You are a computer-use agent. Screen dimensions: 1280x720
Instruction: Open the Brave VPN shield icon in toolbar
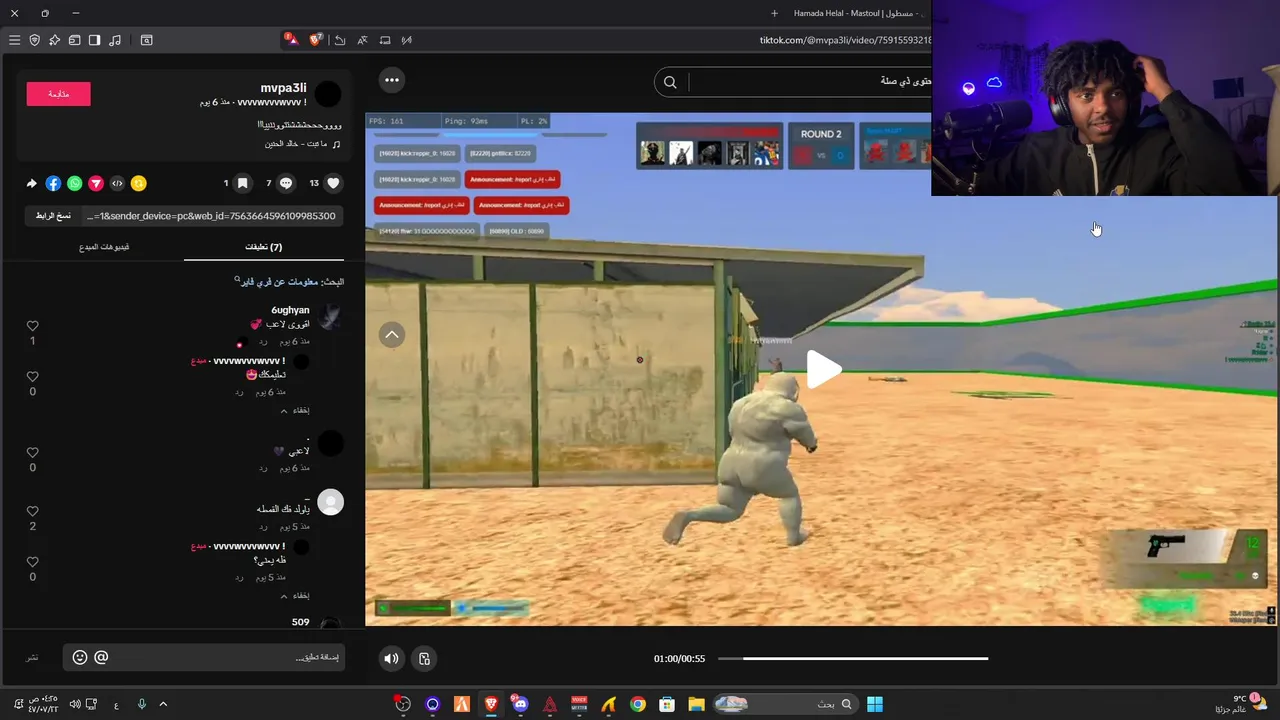coord(34,40)
